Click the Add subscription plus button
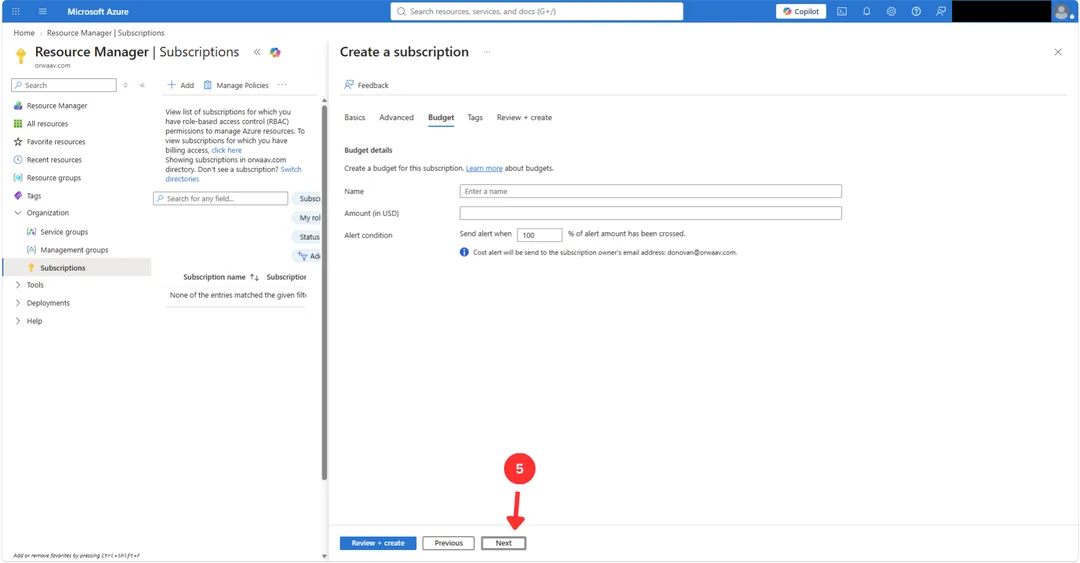Viewport: 1080px width, 563px height. pyautogui.click(x=180, y=85)
